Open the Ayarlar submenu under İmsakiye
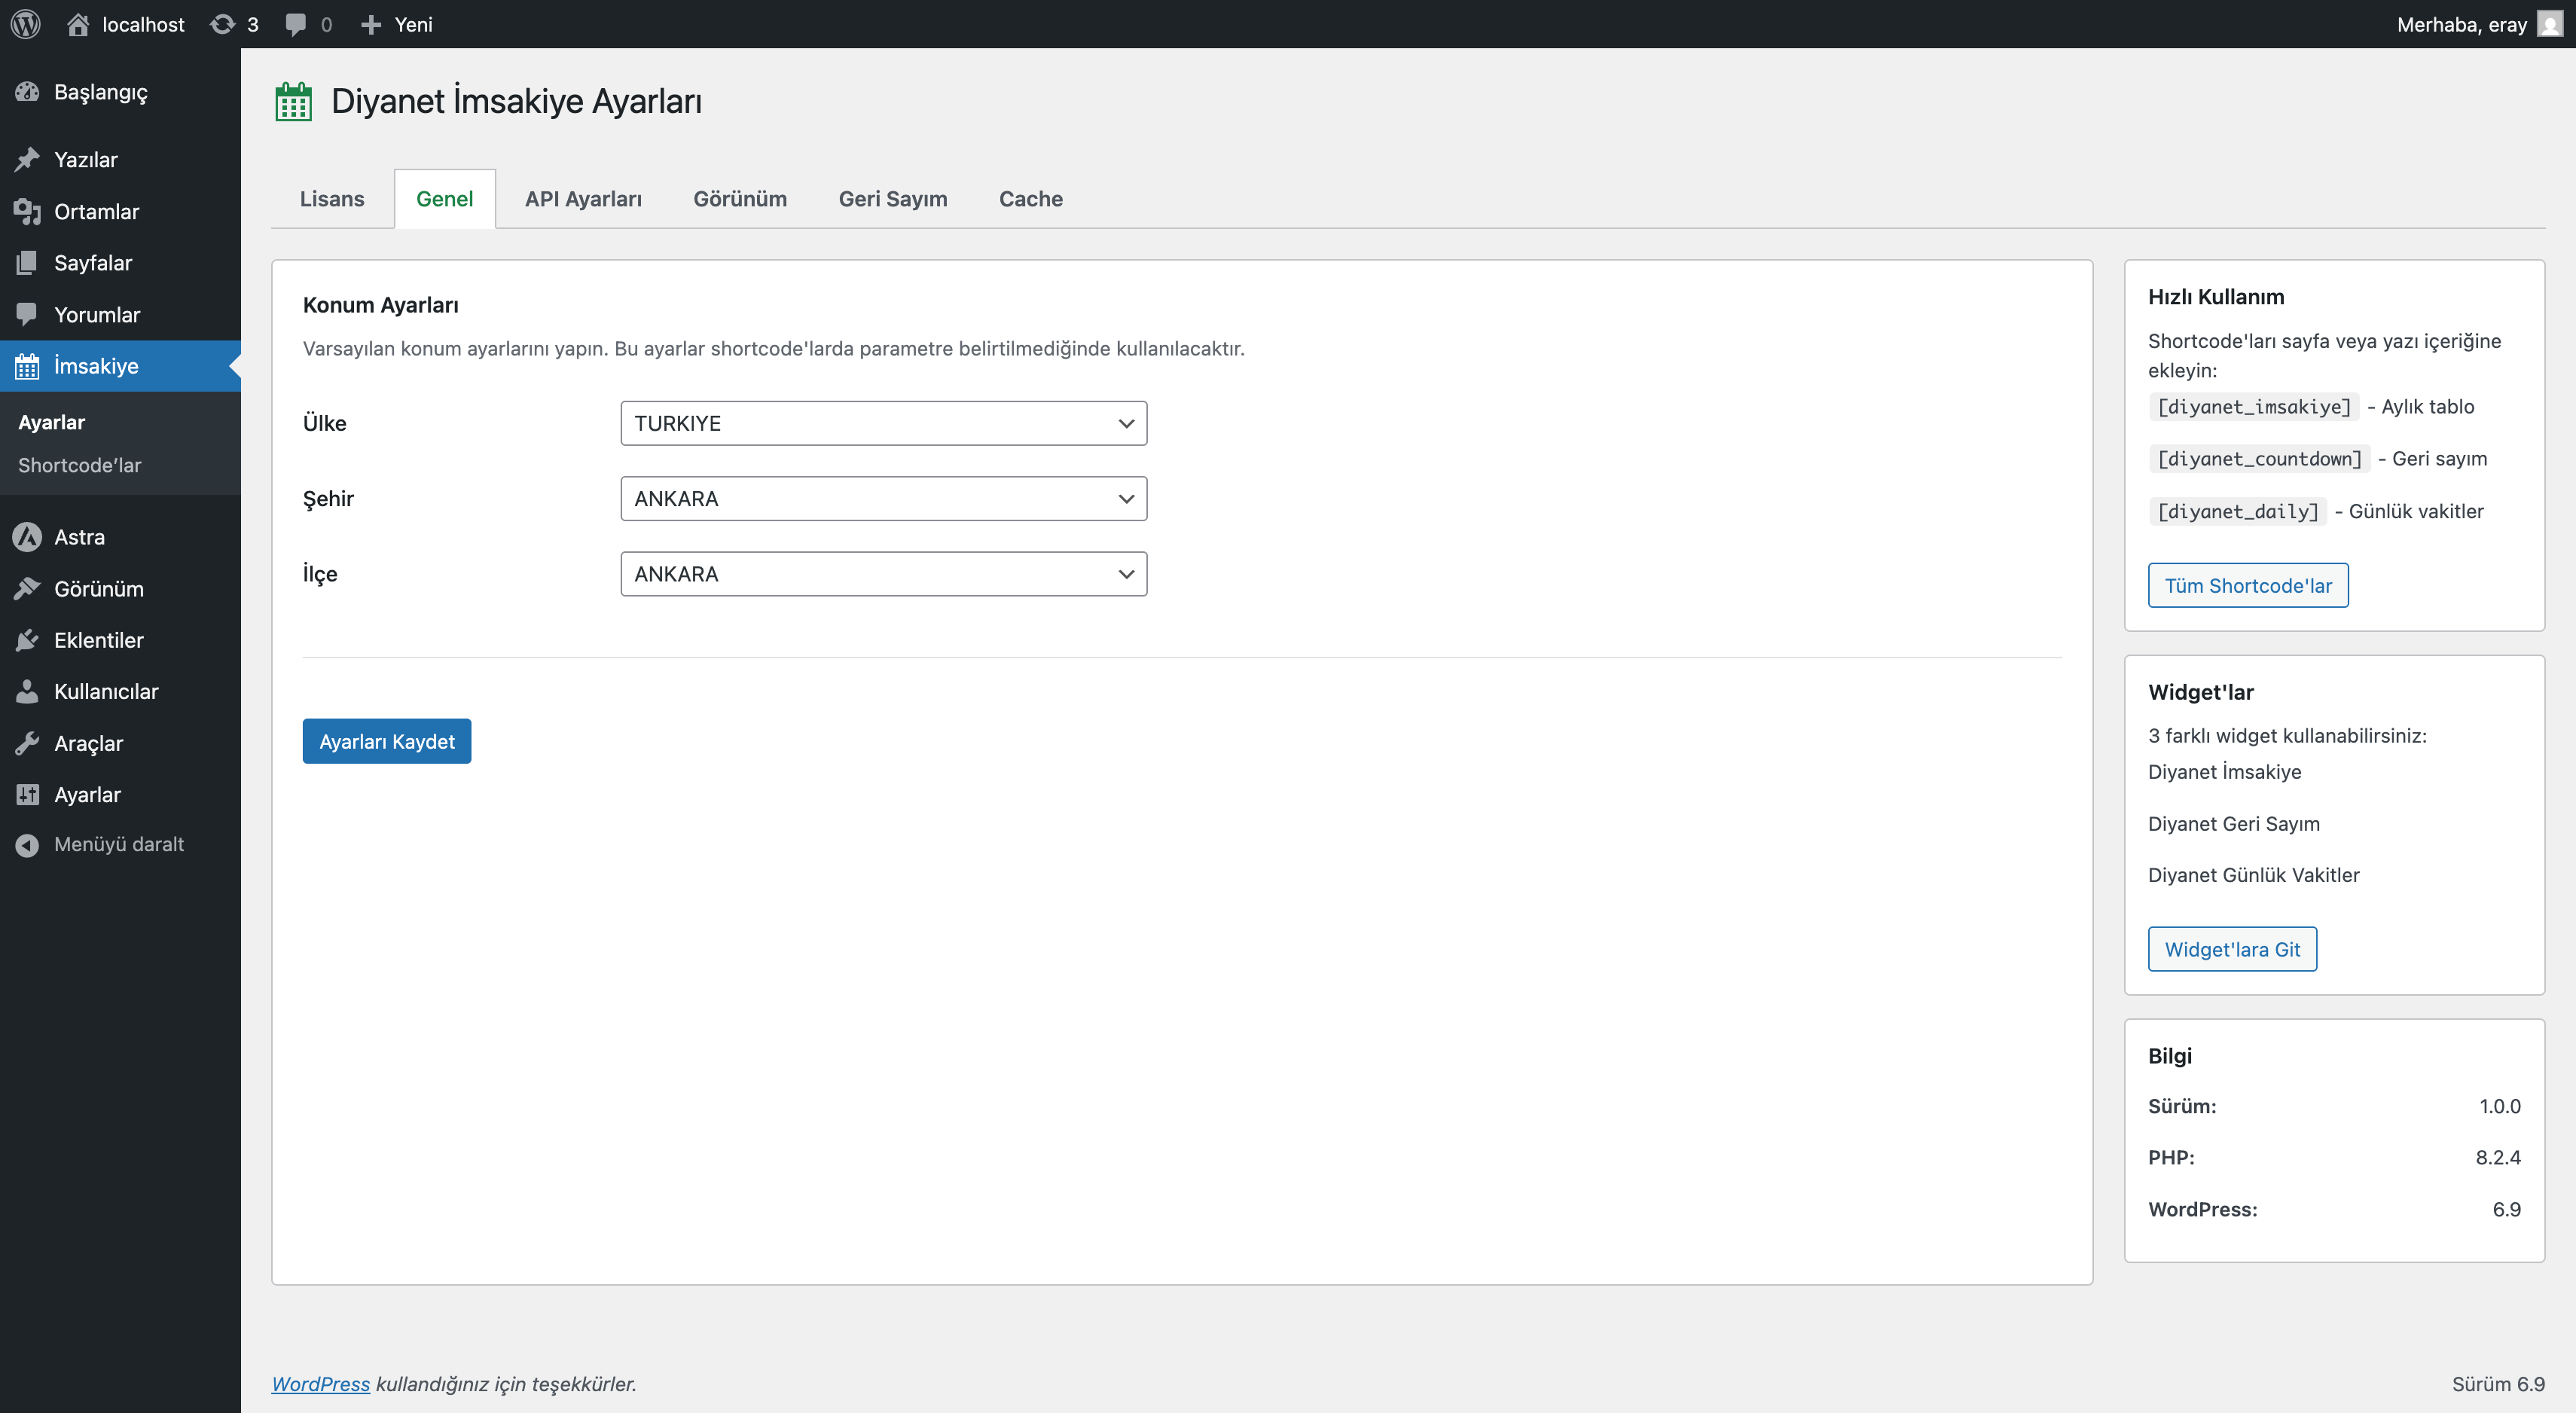 pos(51,422)
